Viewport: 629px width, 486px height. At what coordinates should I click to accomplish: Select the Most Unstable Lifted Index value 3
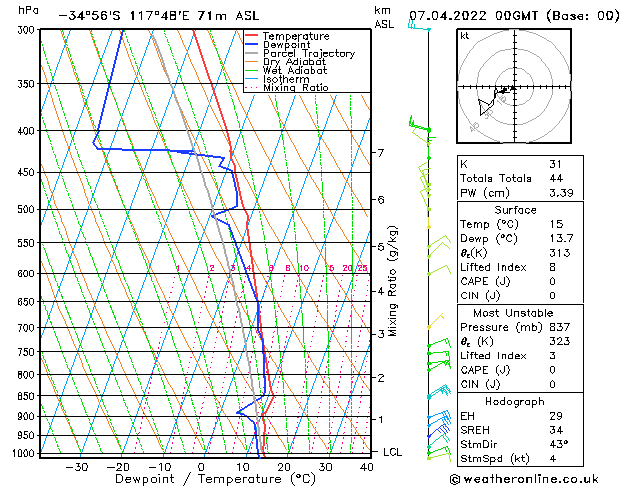(553, 356)
